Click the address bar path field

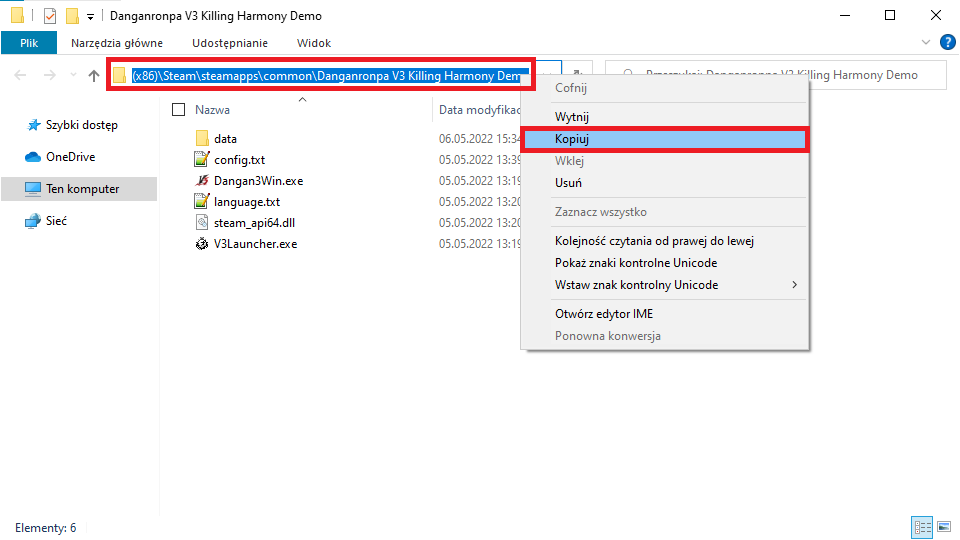click(329, 76)
